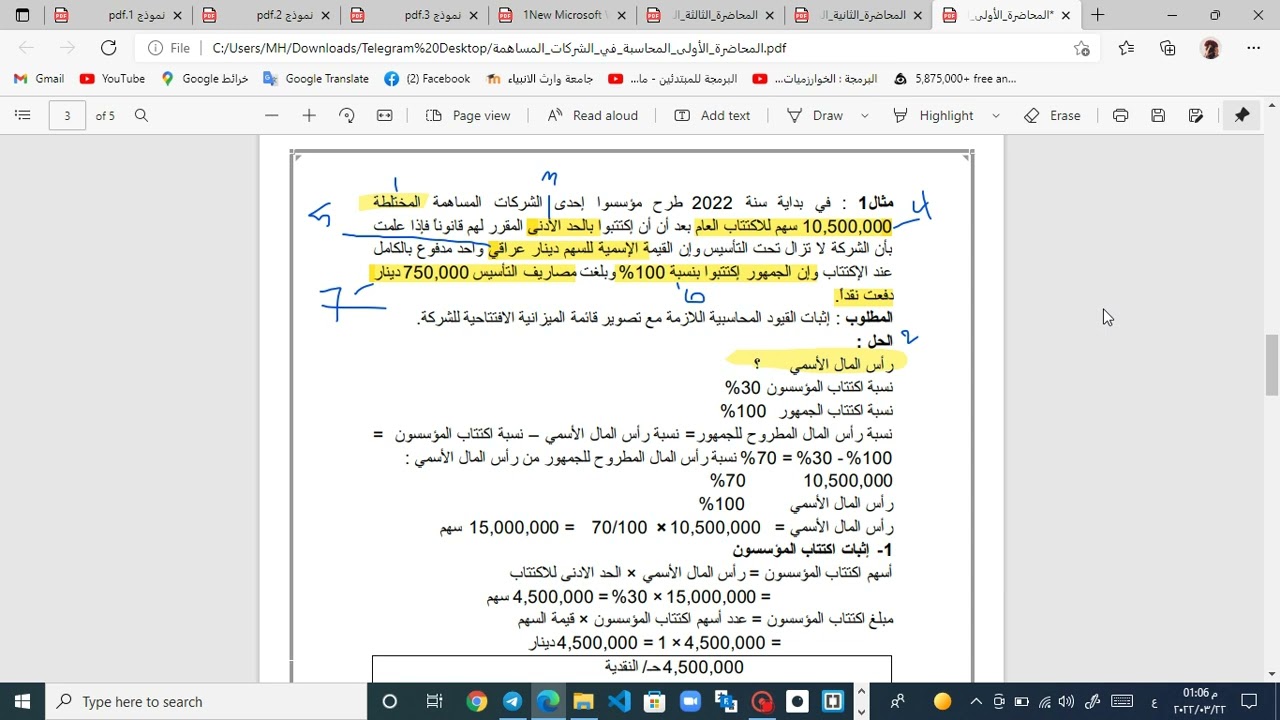Open the Google خرائط bookmark
The height and width of the screenshot is (720, 1280).
[x=204, y=79]
